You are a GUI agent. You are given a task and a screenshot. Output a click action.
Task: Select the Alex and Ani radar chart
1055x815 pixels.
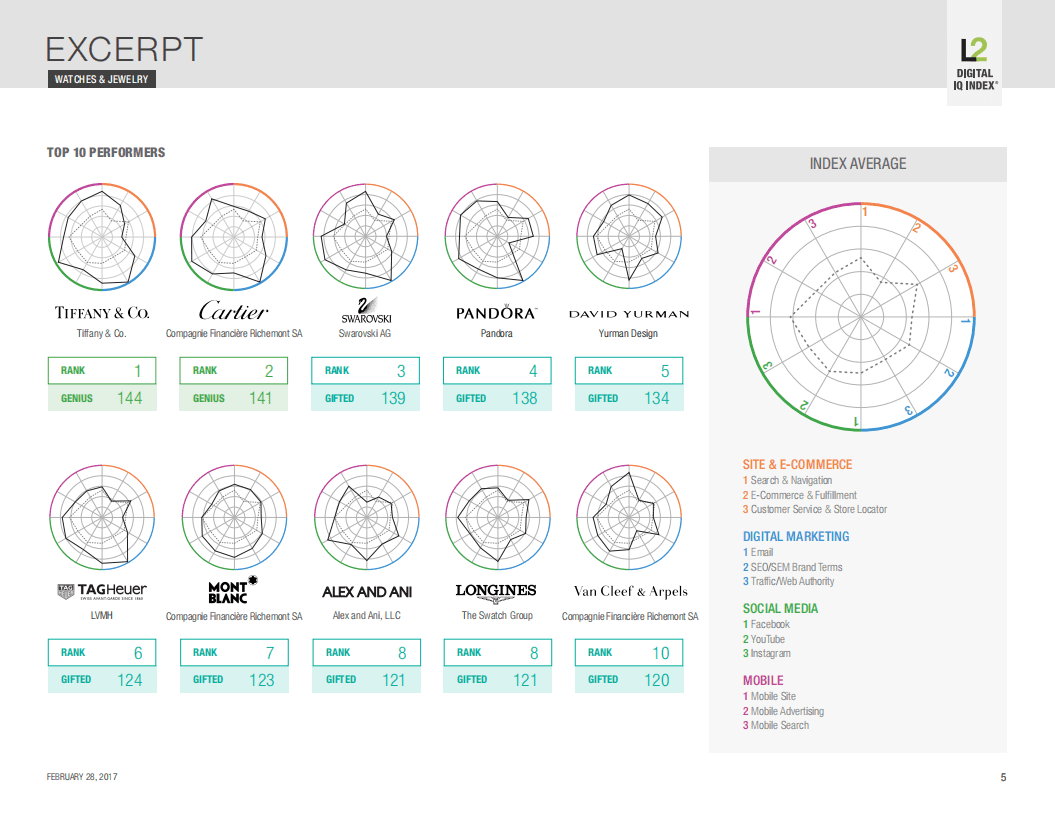click(365, 518)
